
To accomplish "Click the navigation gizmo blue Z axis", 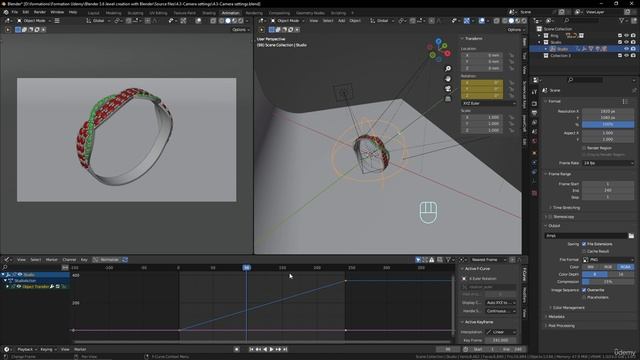I will point(438,41).
